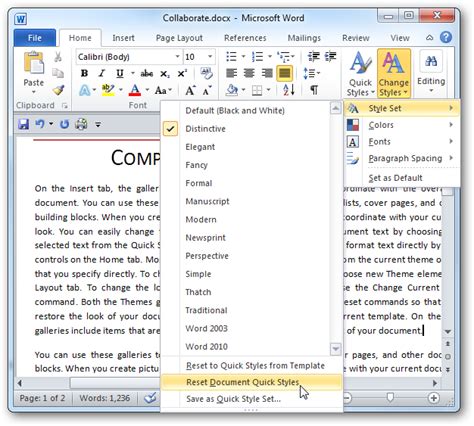474x426 pixels.
Task: Choose Reset to Quick Styles from Template
Action: 251,366
